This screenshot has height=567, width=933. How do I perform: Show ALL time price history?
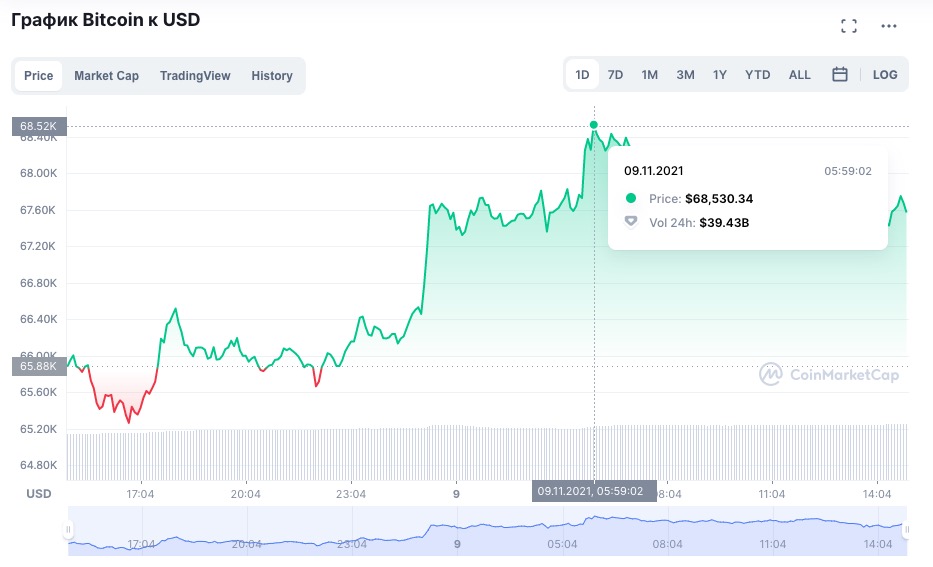800,75
